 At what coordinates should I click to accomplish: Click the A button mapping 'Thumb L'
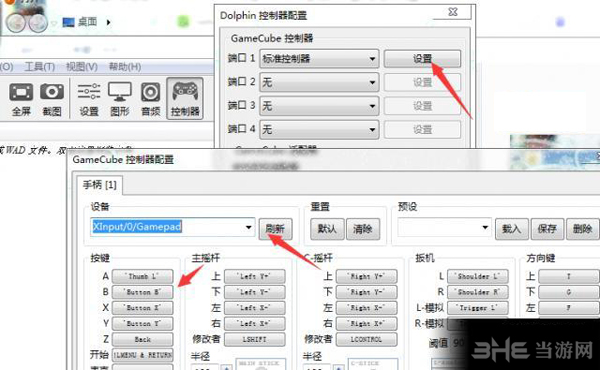143,276
